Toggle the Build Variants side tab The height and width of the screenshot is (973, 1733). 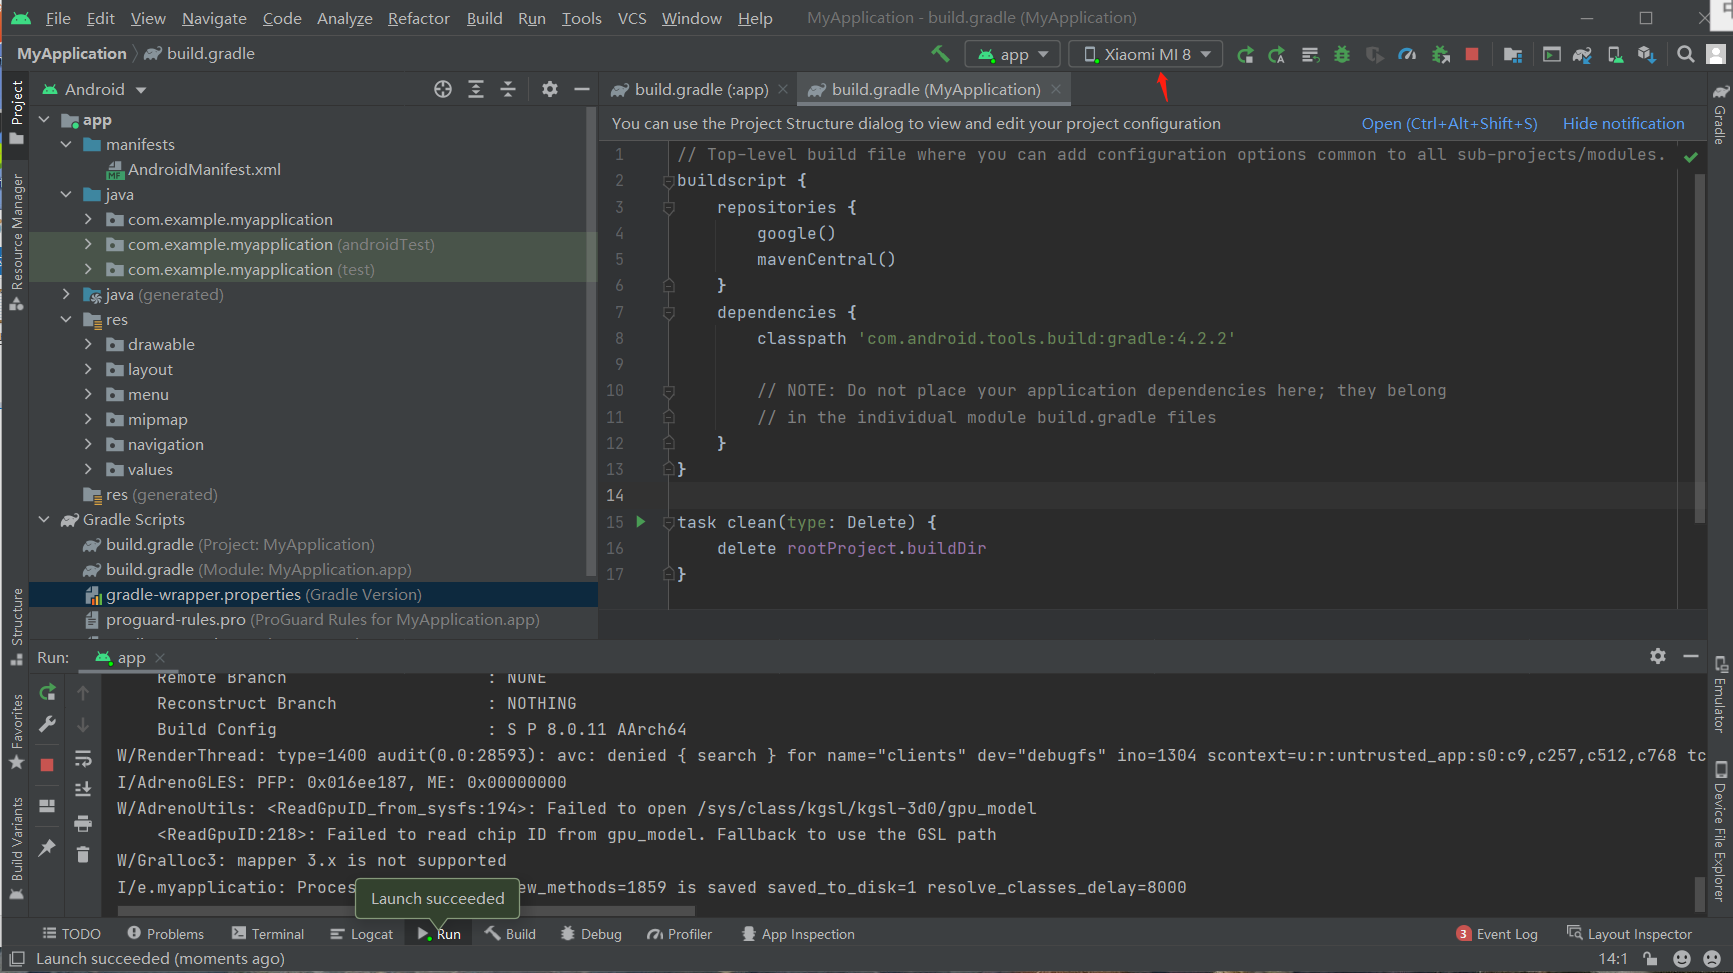(16, 849)
